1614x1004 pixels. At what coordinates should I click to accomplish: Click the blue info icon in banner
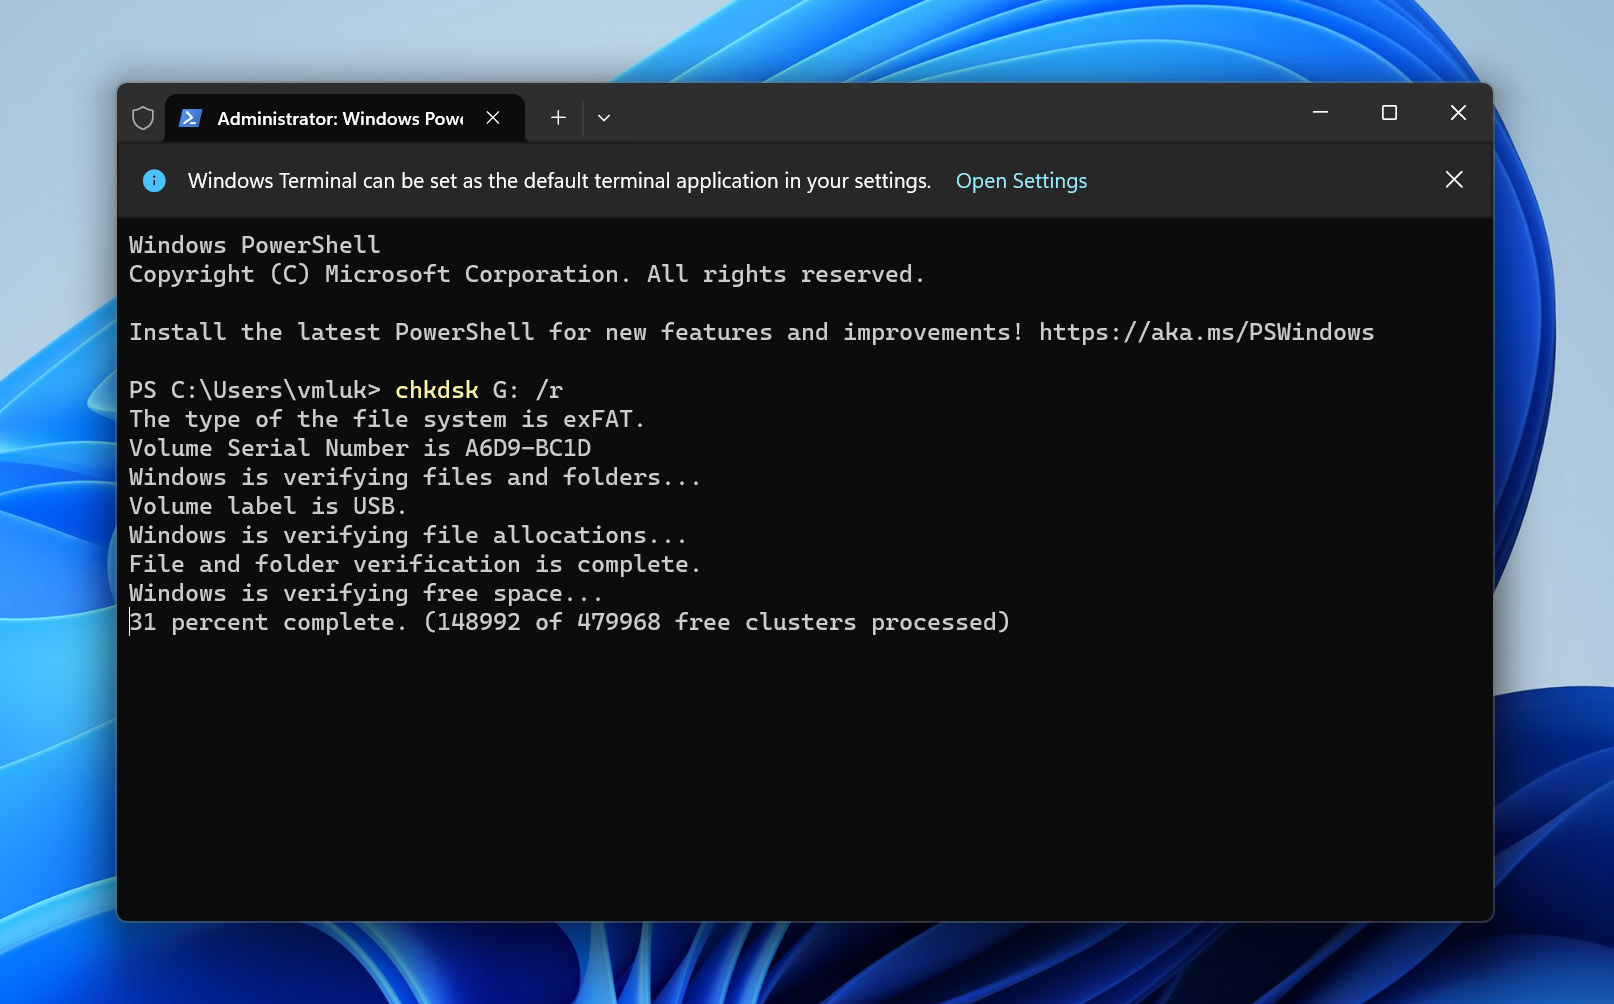pyautogui.click(x=154, y=181)
